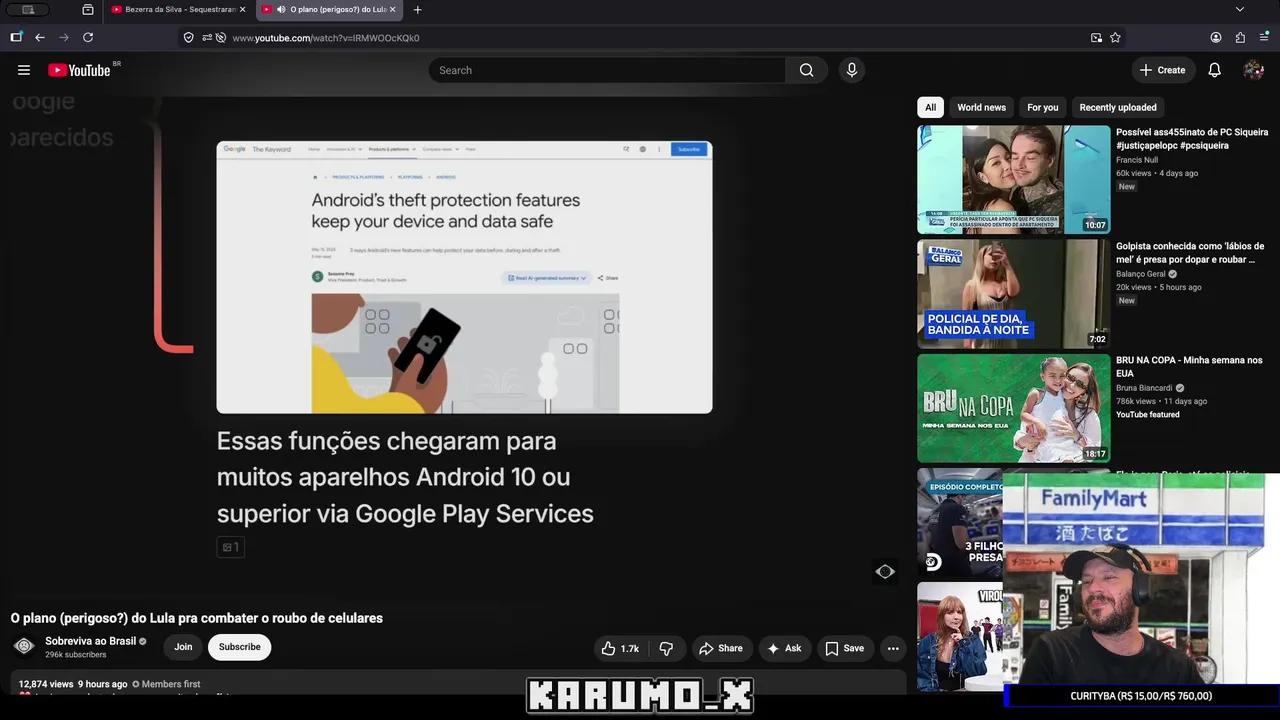Click '12,874 views 9 hours ago' description text

[73, 684]
